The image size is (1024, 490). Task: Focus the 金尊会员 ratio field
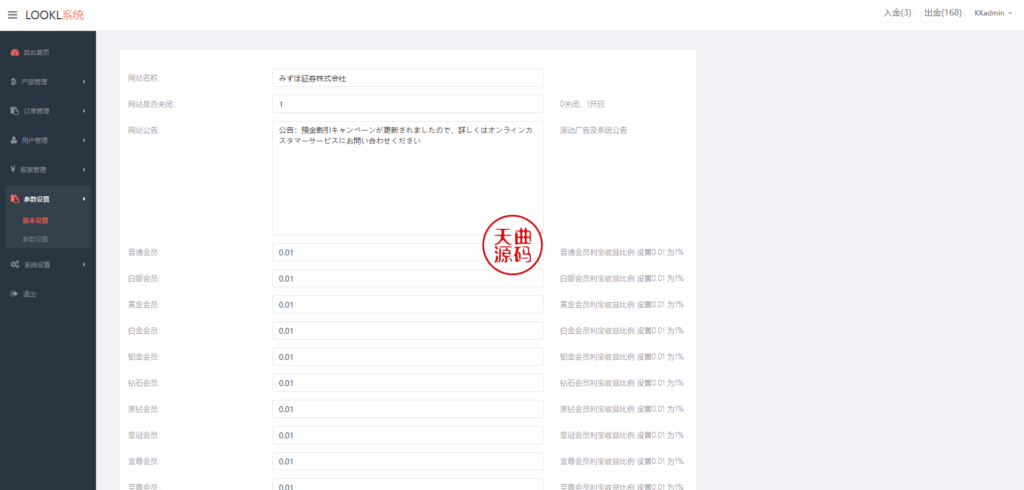(x=408, y=461)
